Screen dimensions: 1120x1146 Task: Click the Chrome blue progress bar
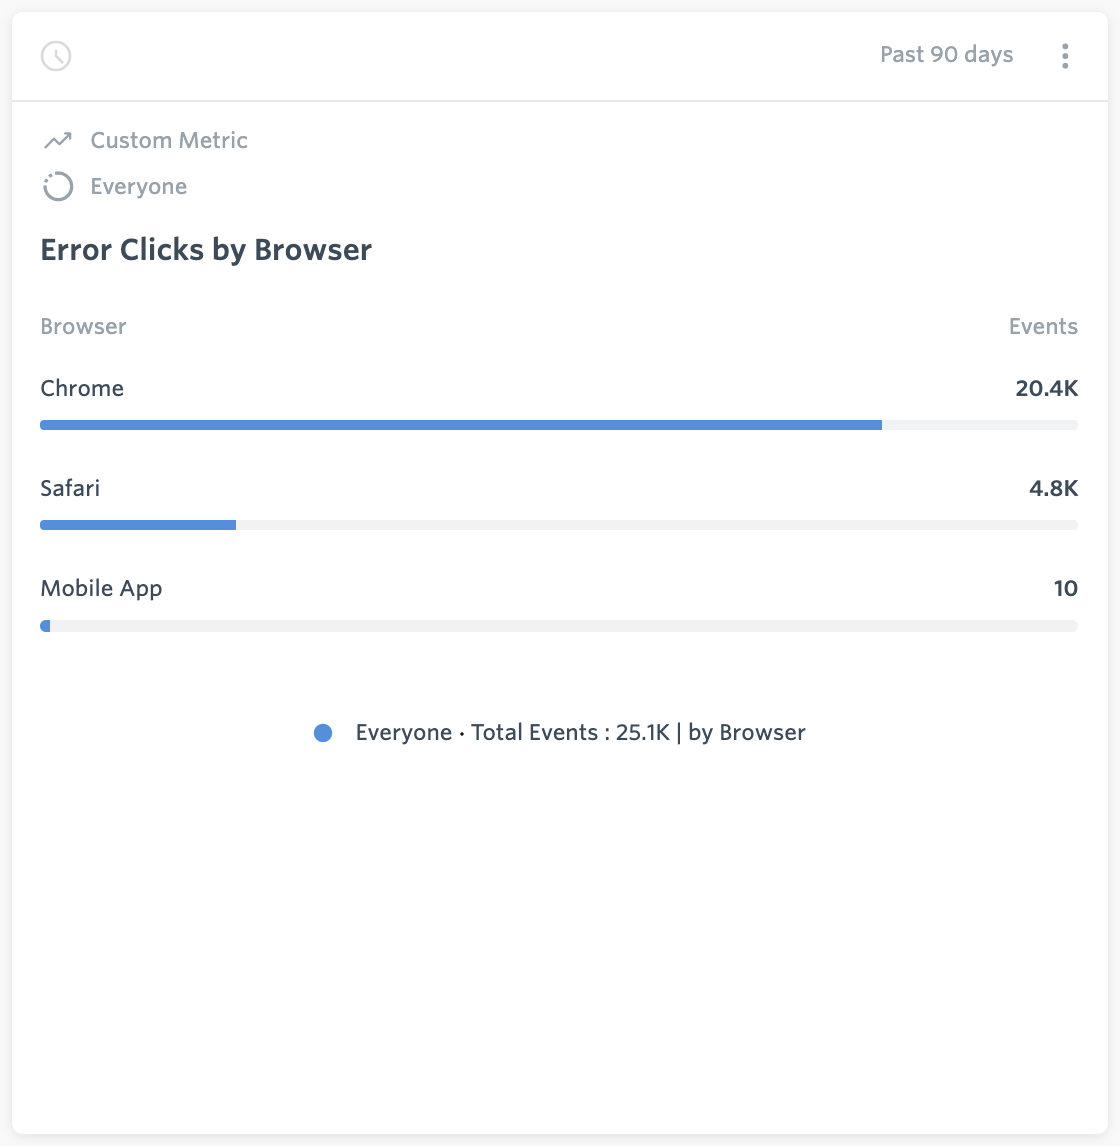coord(461,425)
